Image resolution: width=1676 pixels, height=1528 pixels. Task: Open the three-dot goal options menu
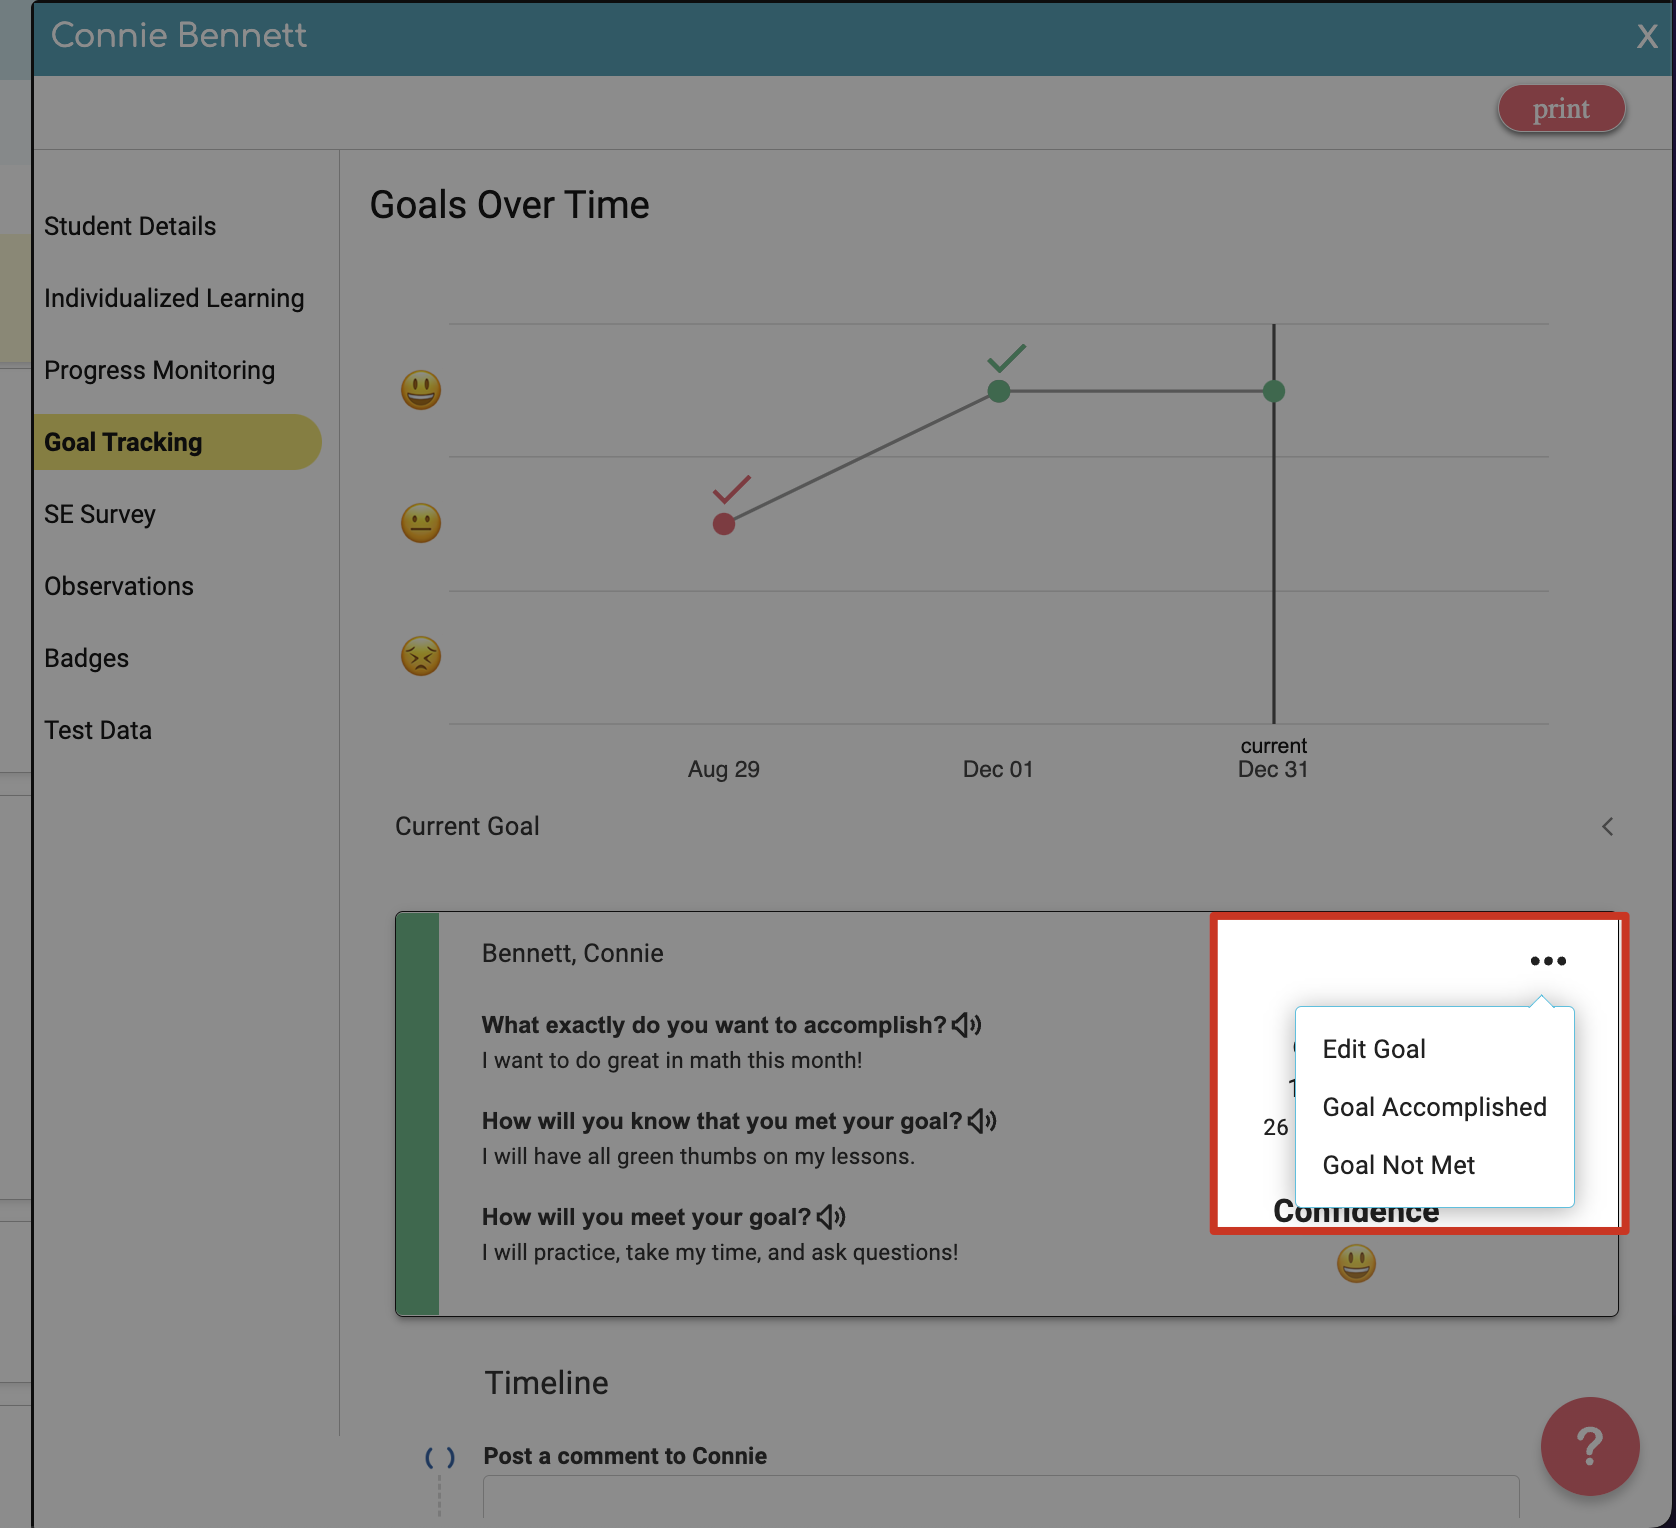coord(1548,960)
